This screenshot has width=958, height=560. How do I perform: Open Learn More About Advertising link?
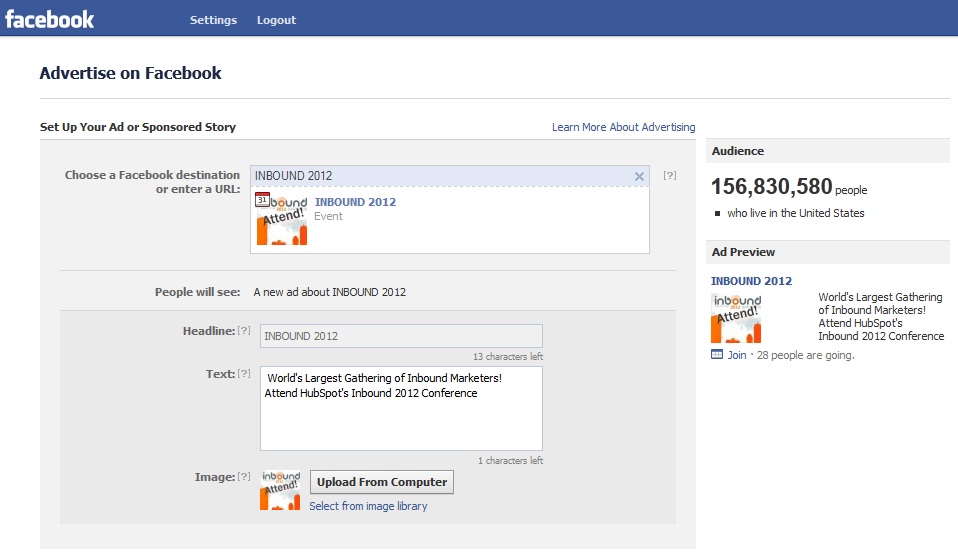click(623, 127)
